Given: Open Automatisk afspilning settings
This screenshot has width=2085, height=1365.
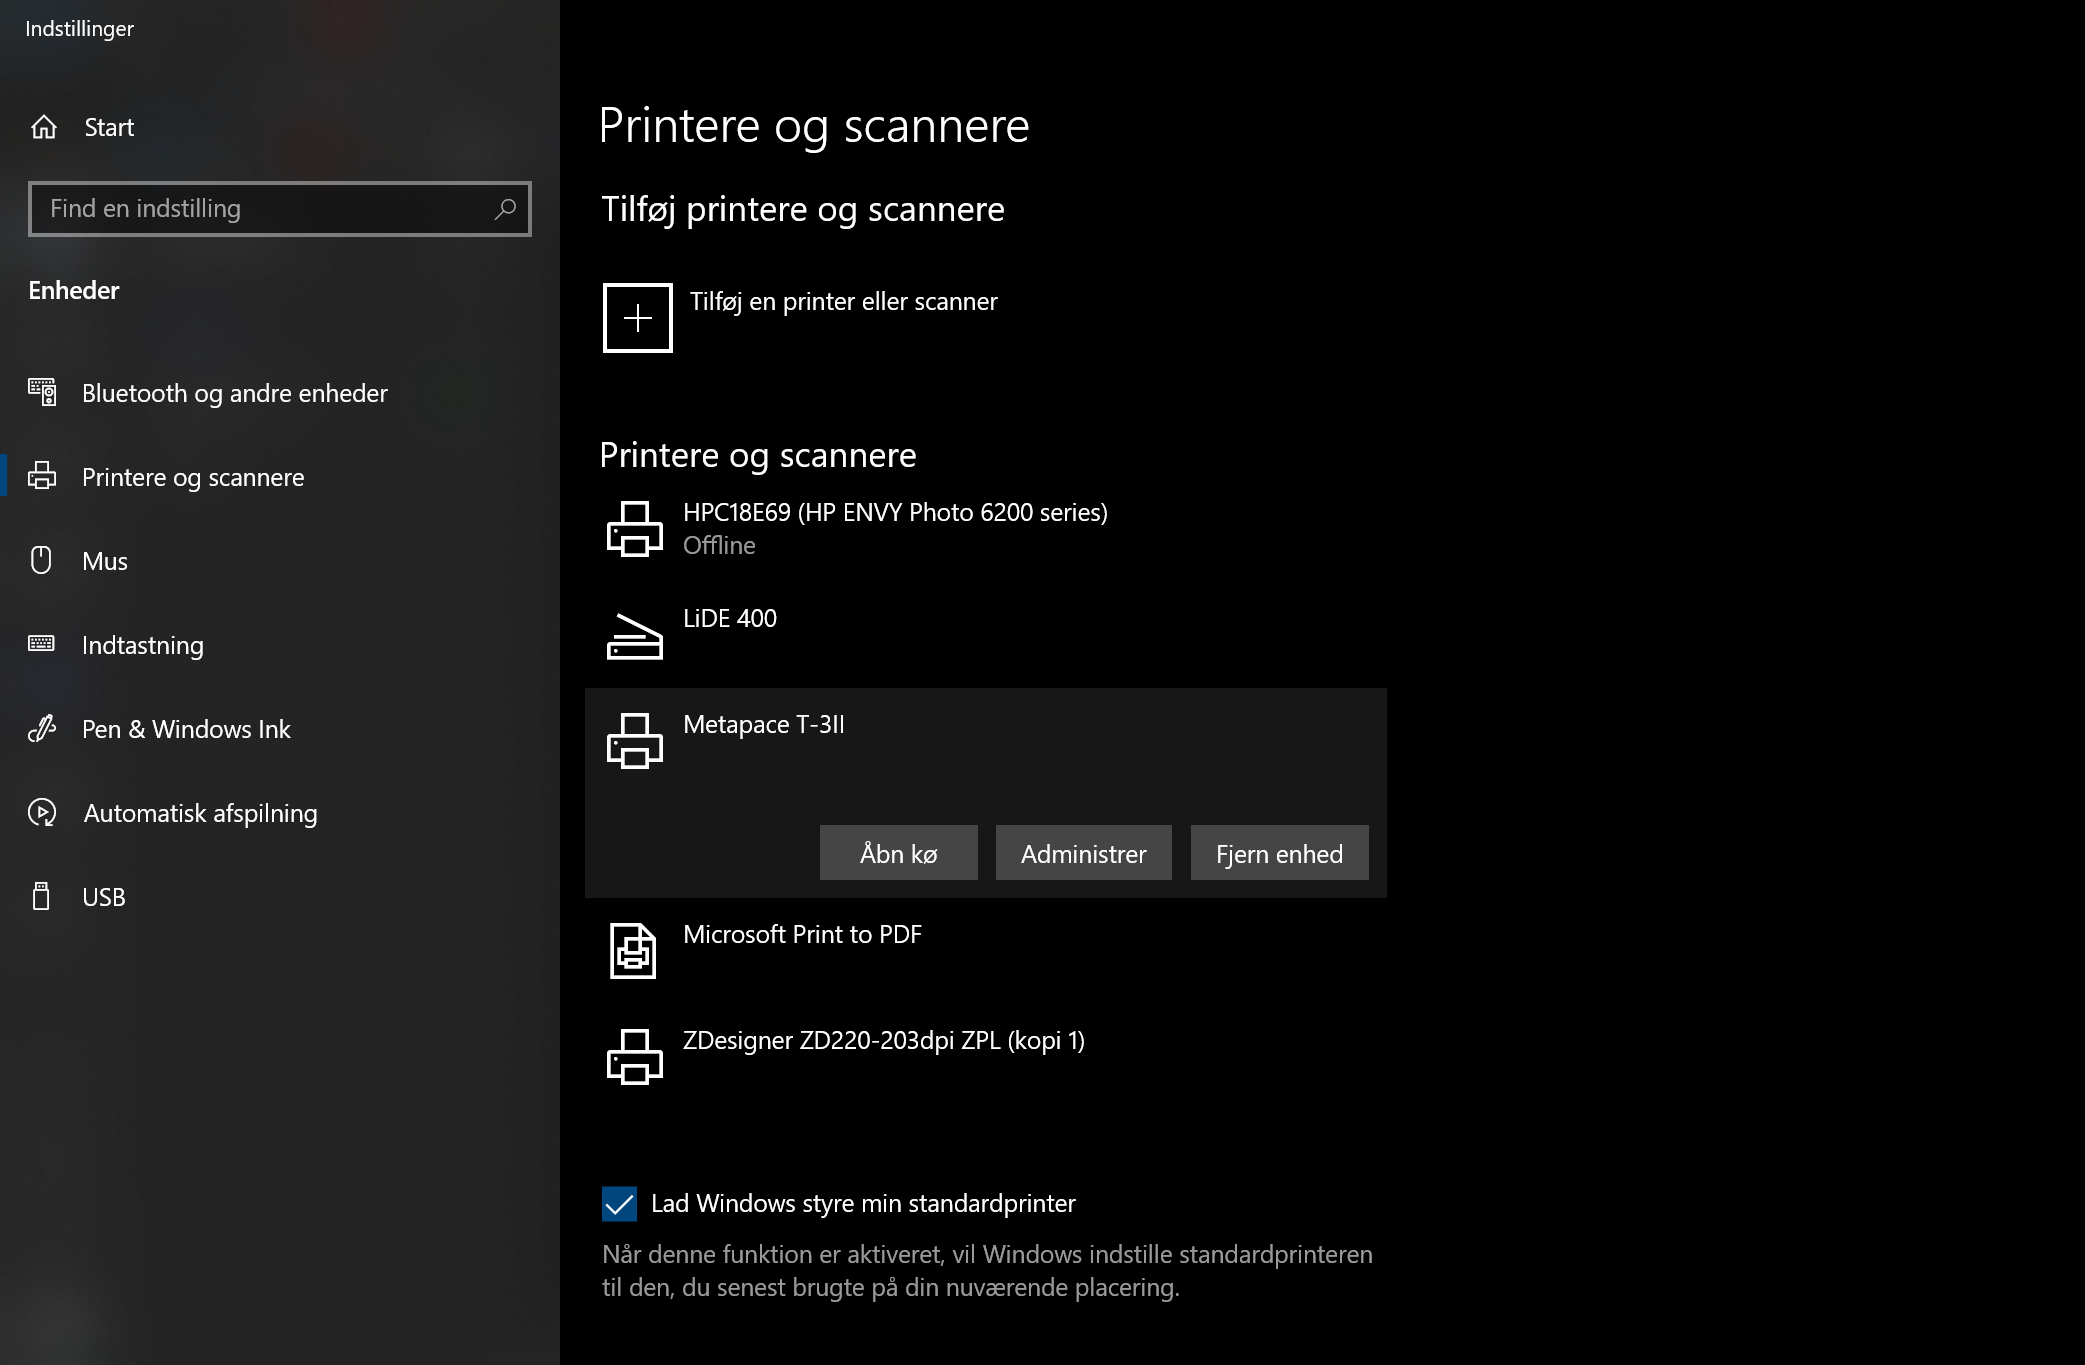Looking at the screenshot, I should 280,813.
